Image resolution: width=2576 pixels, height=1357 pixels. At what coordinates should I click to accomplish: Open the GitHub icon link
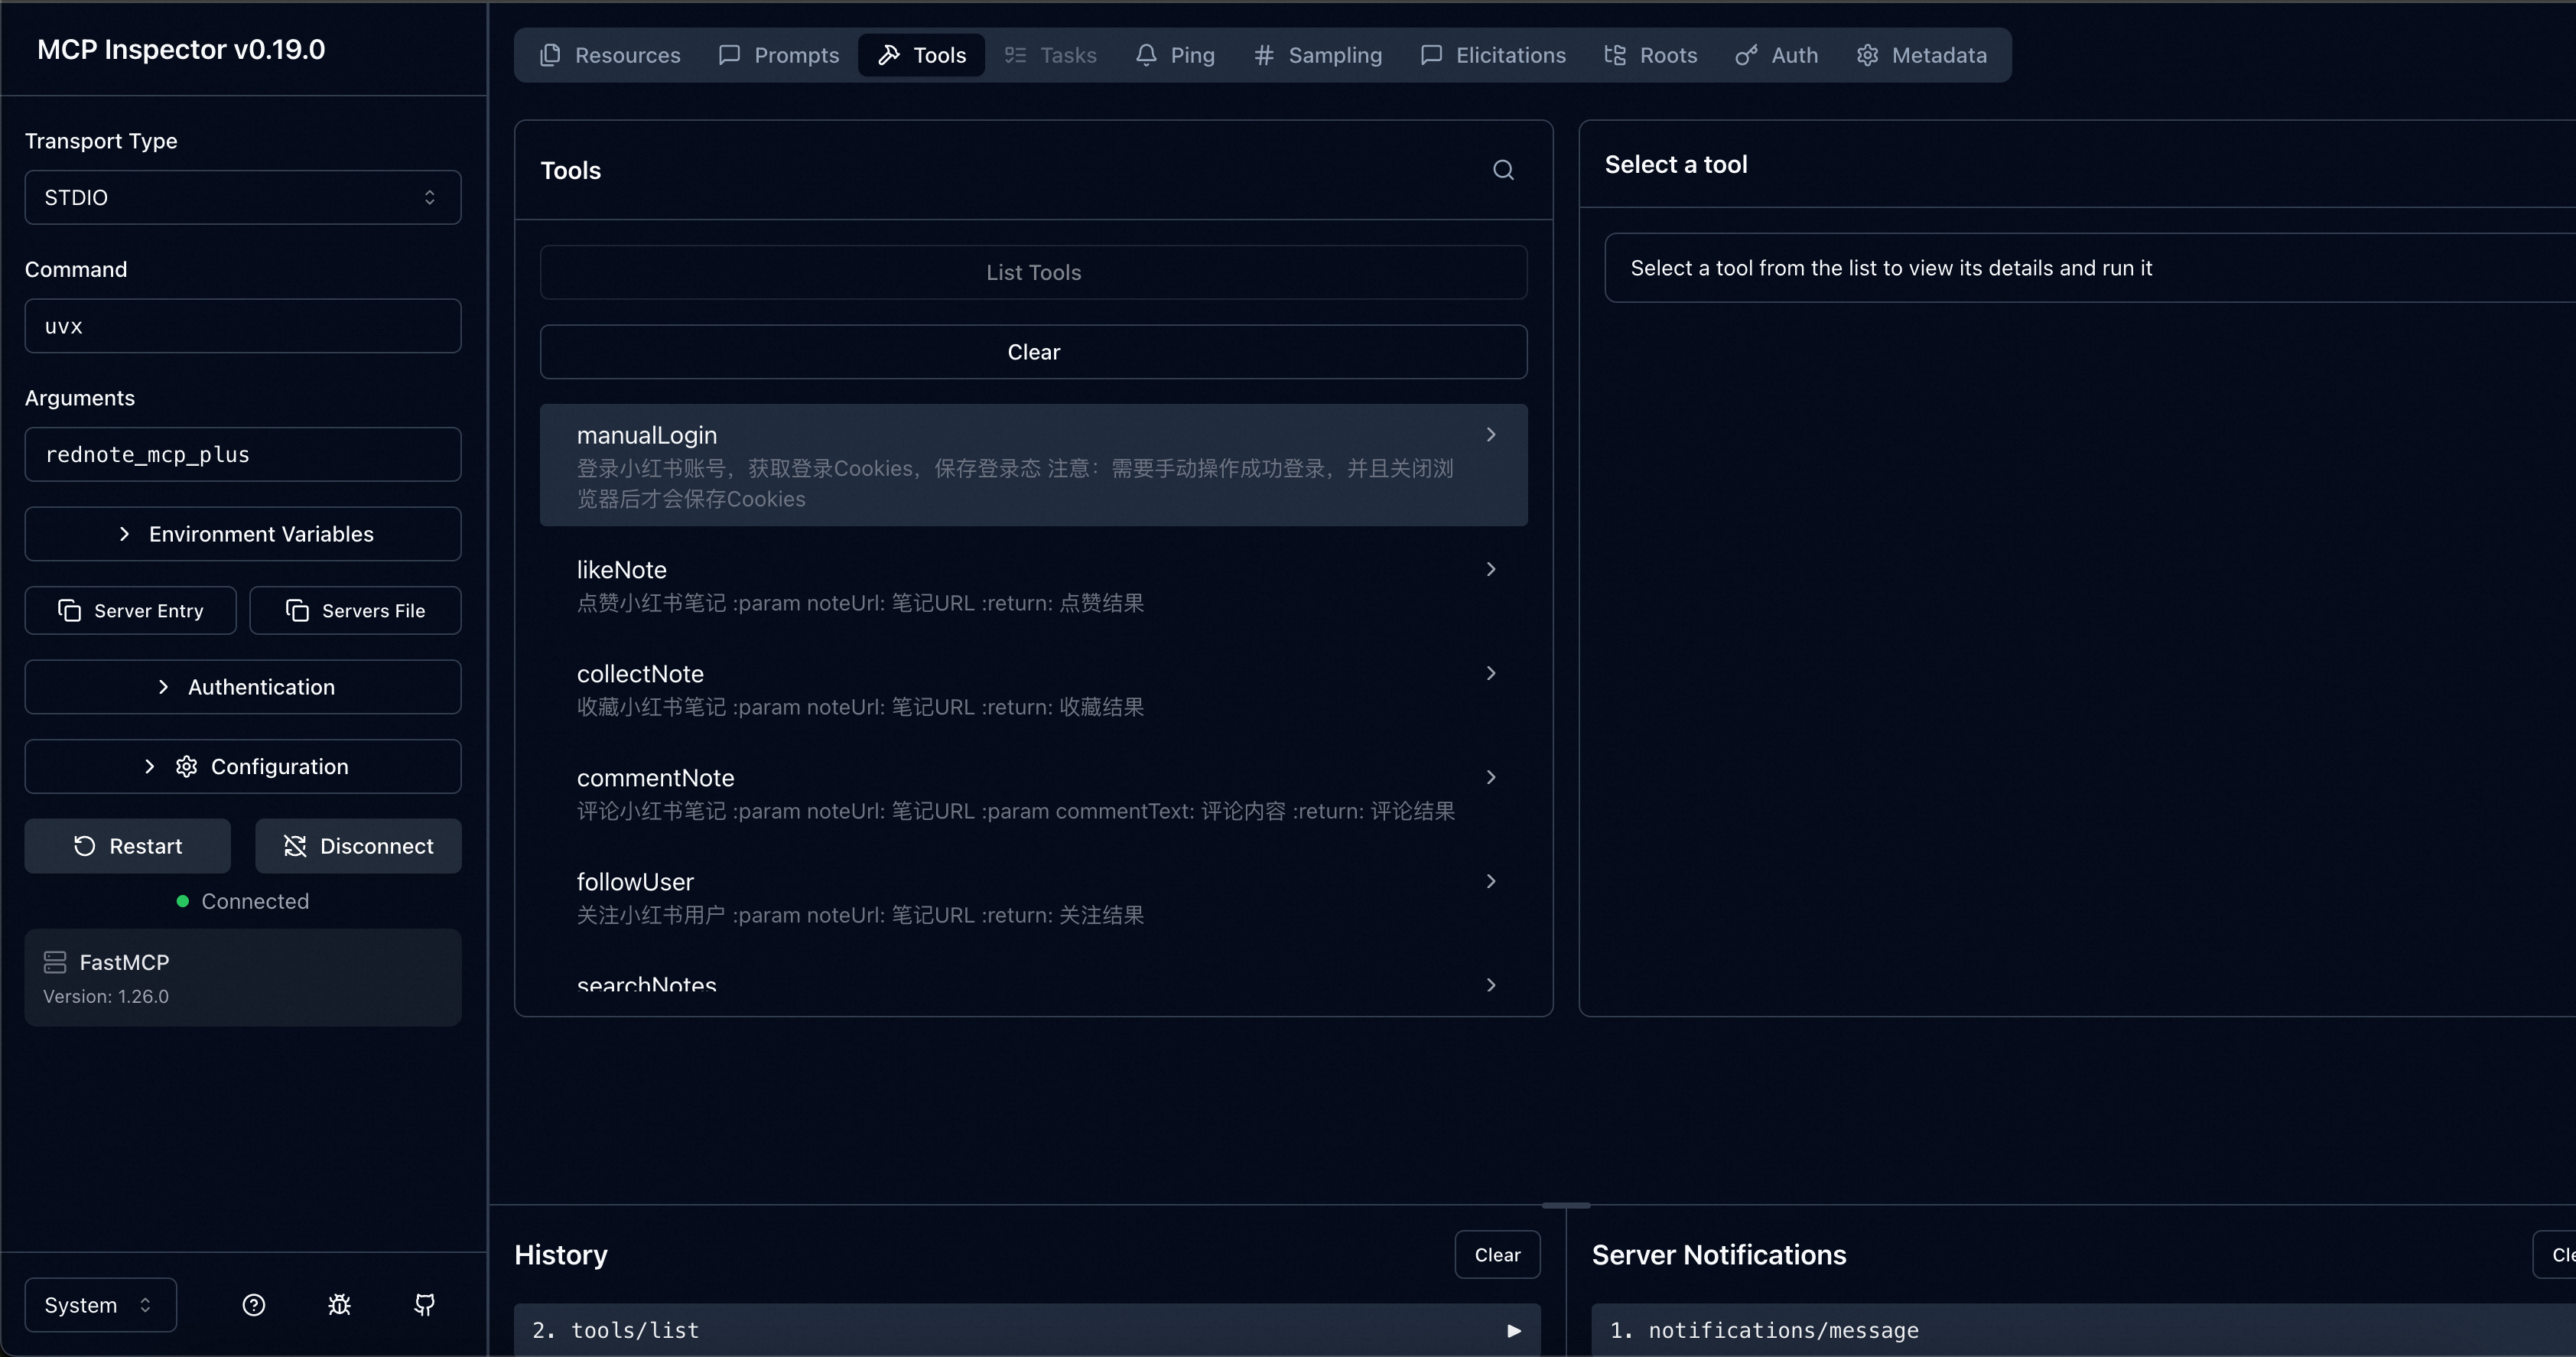[425, 1305]
